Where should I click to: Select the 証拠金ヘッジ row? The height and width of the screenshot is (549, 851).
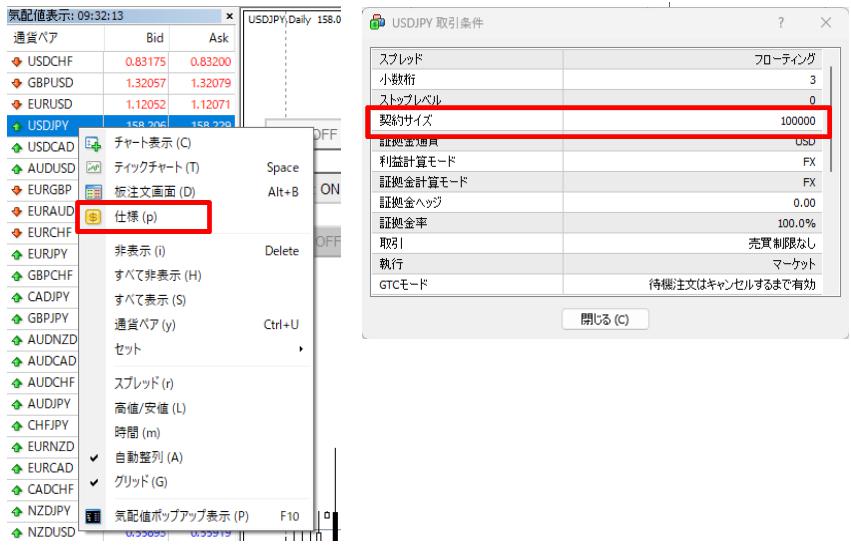click(x=596, y=203)
